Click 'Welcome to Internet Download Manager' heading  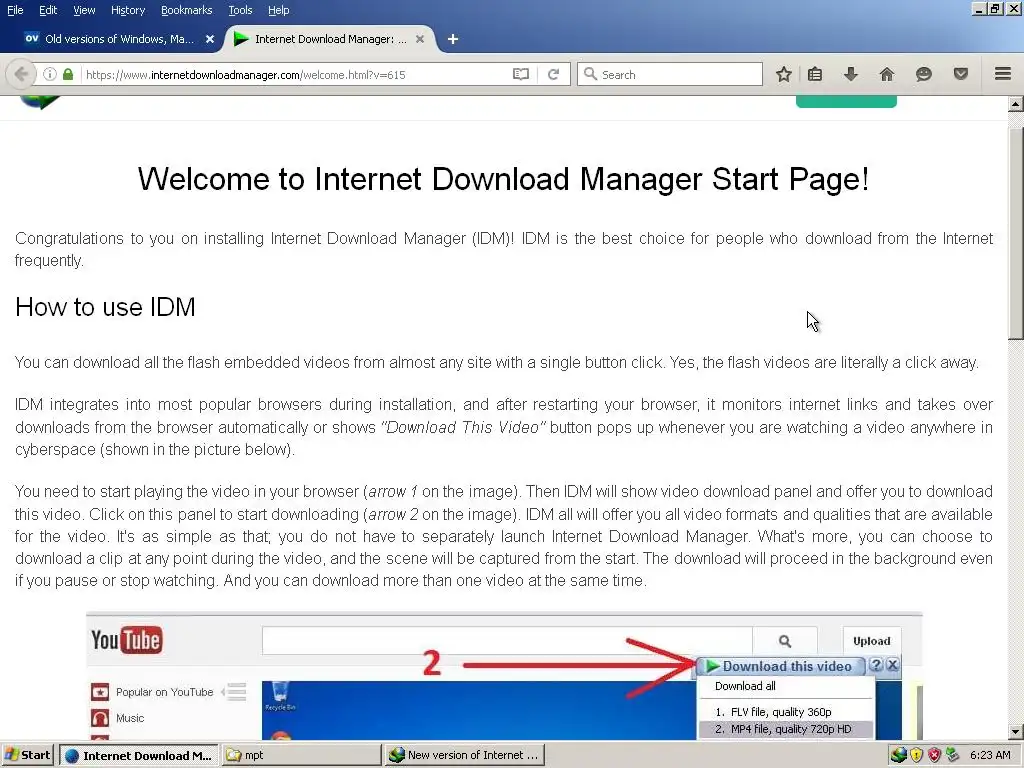504,179
